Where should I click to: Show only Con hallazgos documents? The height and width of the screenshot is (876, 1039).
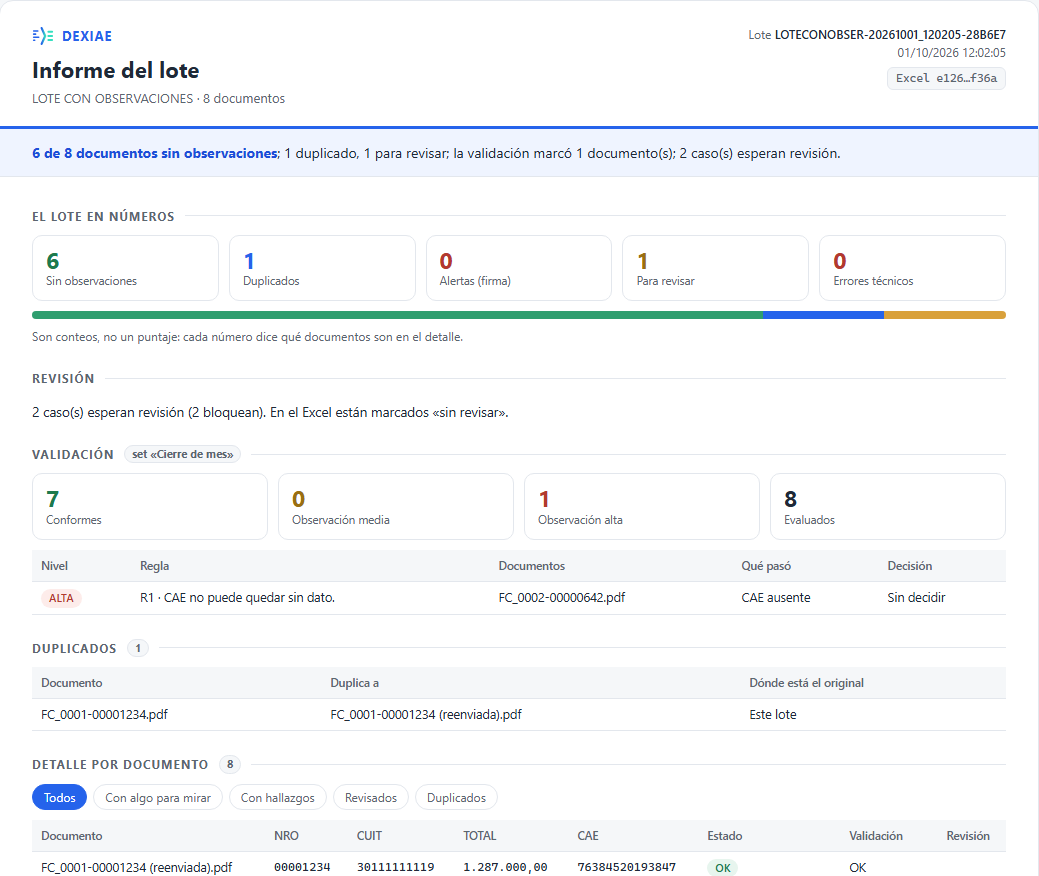[278, 798]
